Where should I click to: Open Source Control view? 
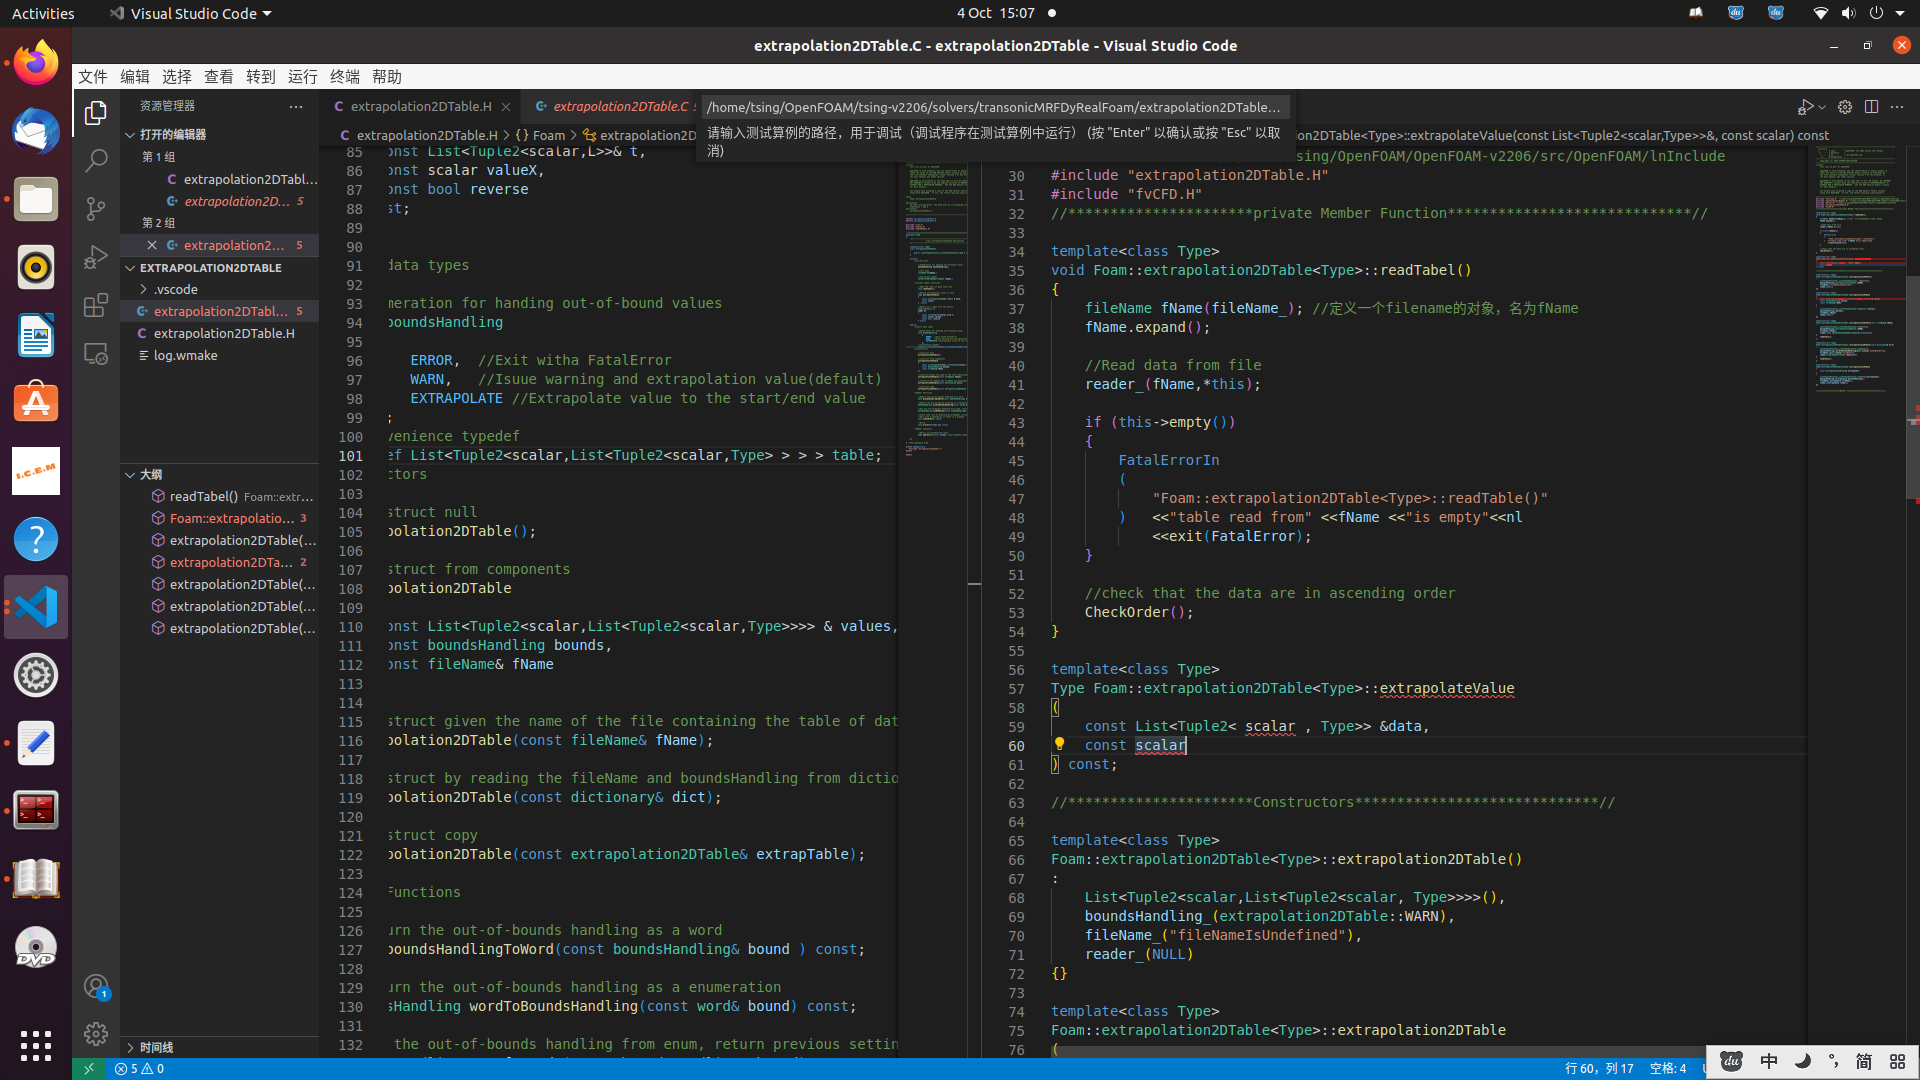(96, 209)
